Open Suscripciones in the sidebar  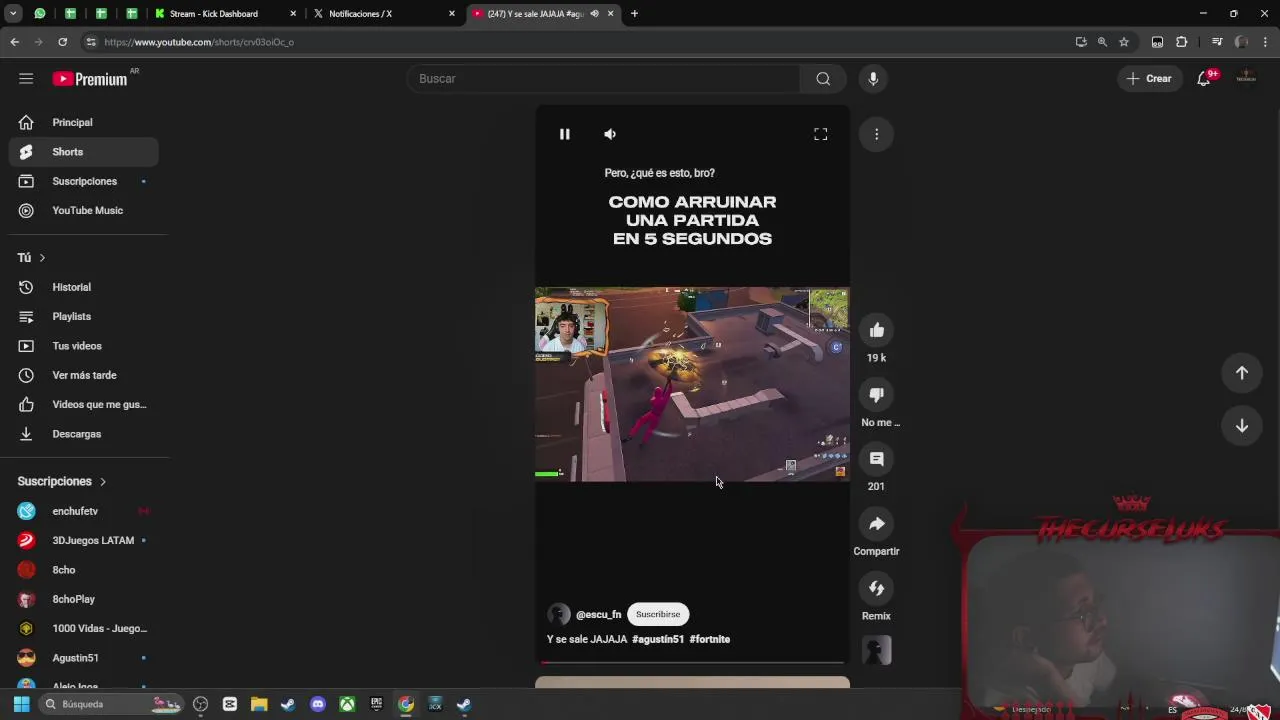click(x=84, y=181)
